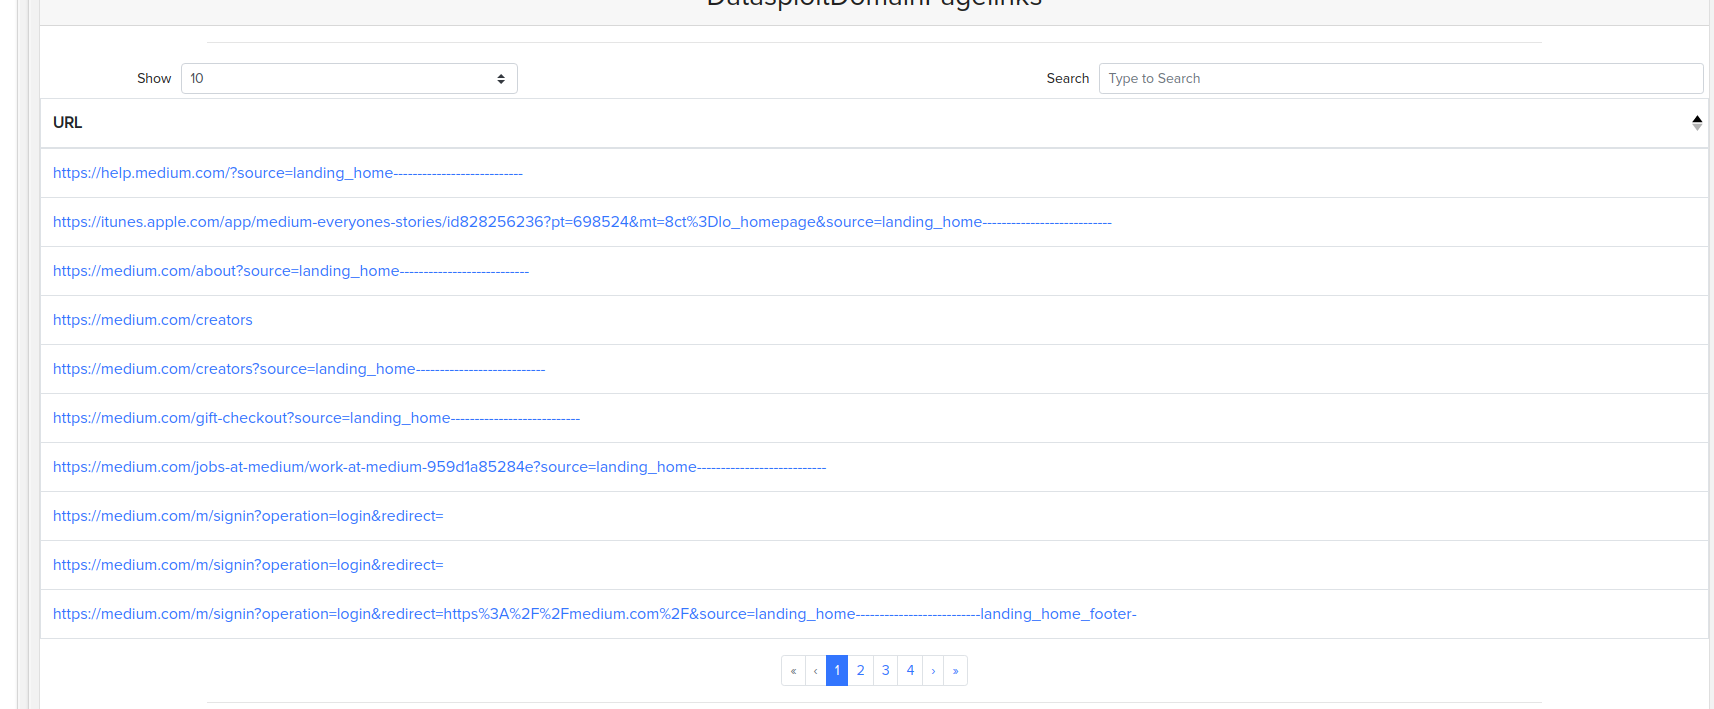Focus the Type to Search field
The image size is (1714, 709).
[x=1401, y=78]
